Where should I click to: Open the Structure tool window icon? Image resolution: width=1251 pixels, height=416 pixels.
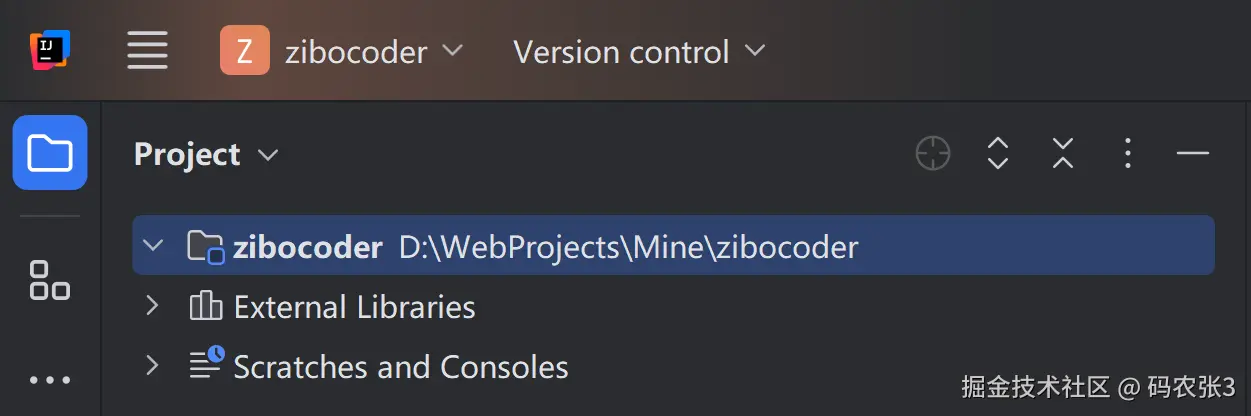[x=50, y=280]
